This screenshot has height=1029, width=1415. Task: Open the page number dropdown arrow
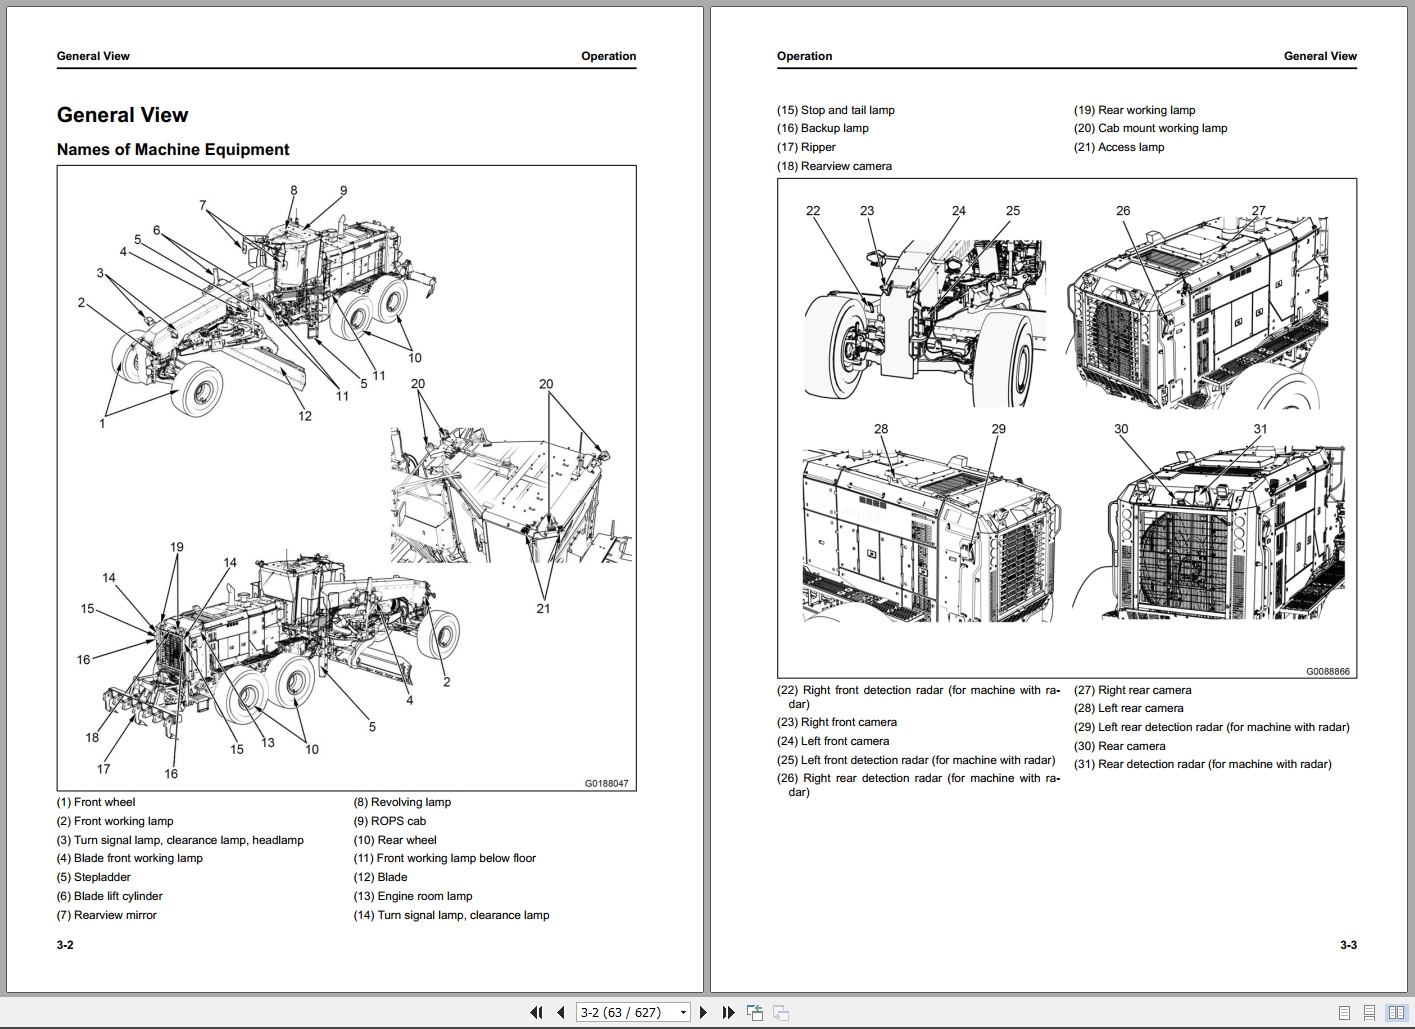coord(683,1012)
